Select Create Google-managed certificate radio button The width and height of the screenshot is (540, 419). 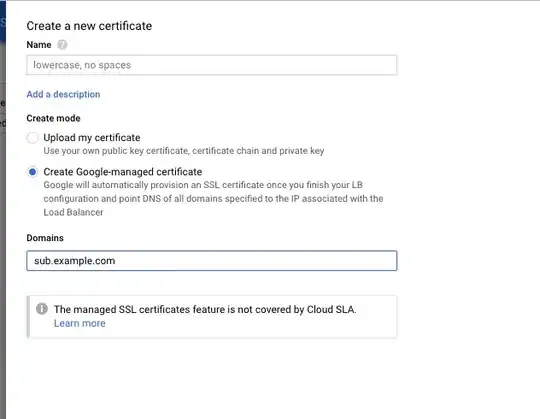32,172
